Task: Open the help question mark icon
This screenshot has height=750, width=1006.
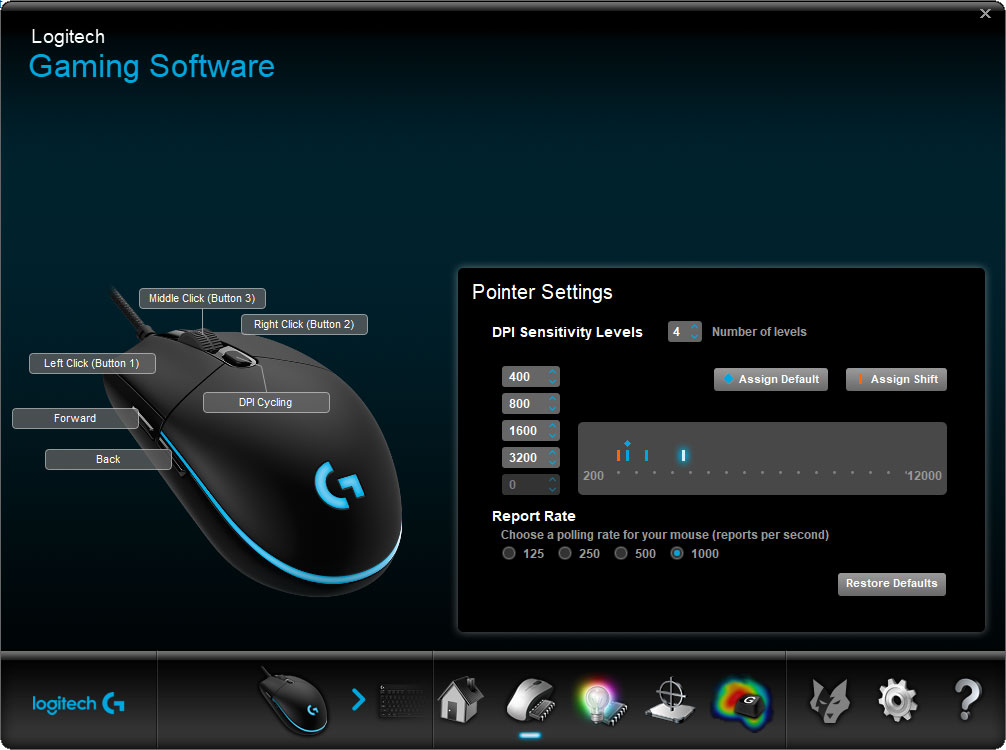Action: pos(967,700)
